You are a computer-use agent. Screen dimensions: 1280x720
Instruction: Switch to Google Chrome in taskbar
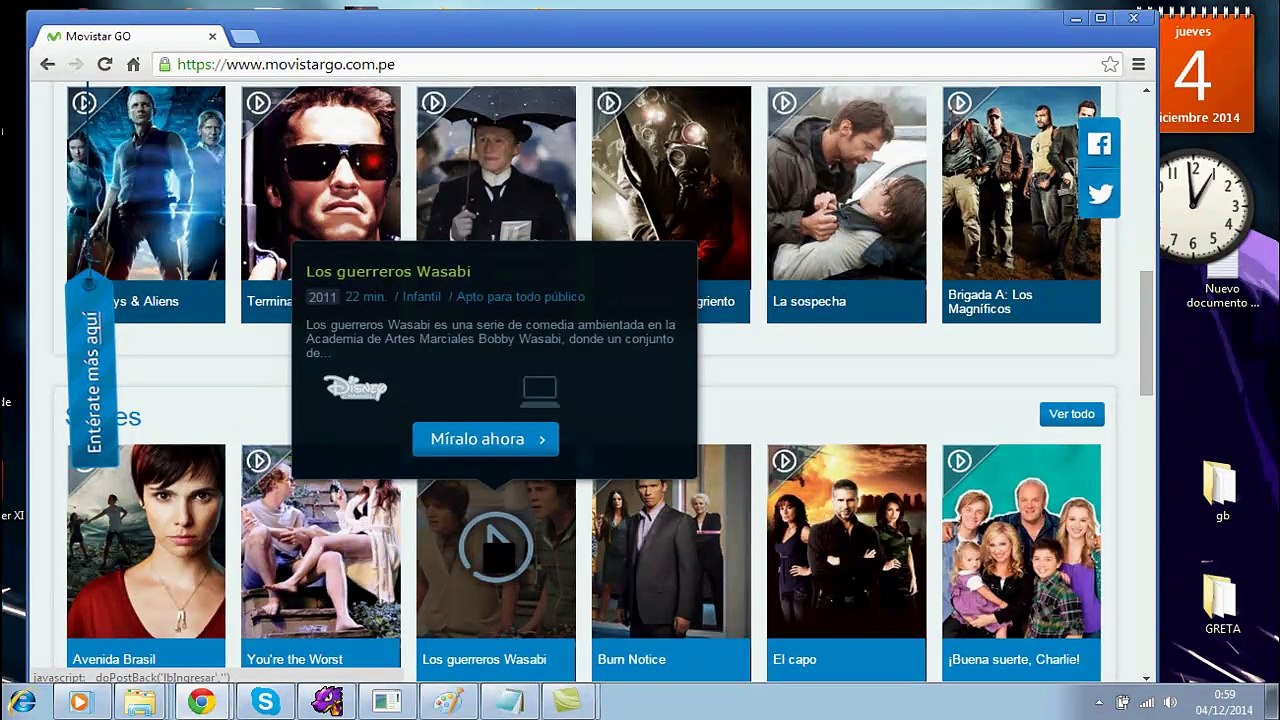202,702
